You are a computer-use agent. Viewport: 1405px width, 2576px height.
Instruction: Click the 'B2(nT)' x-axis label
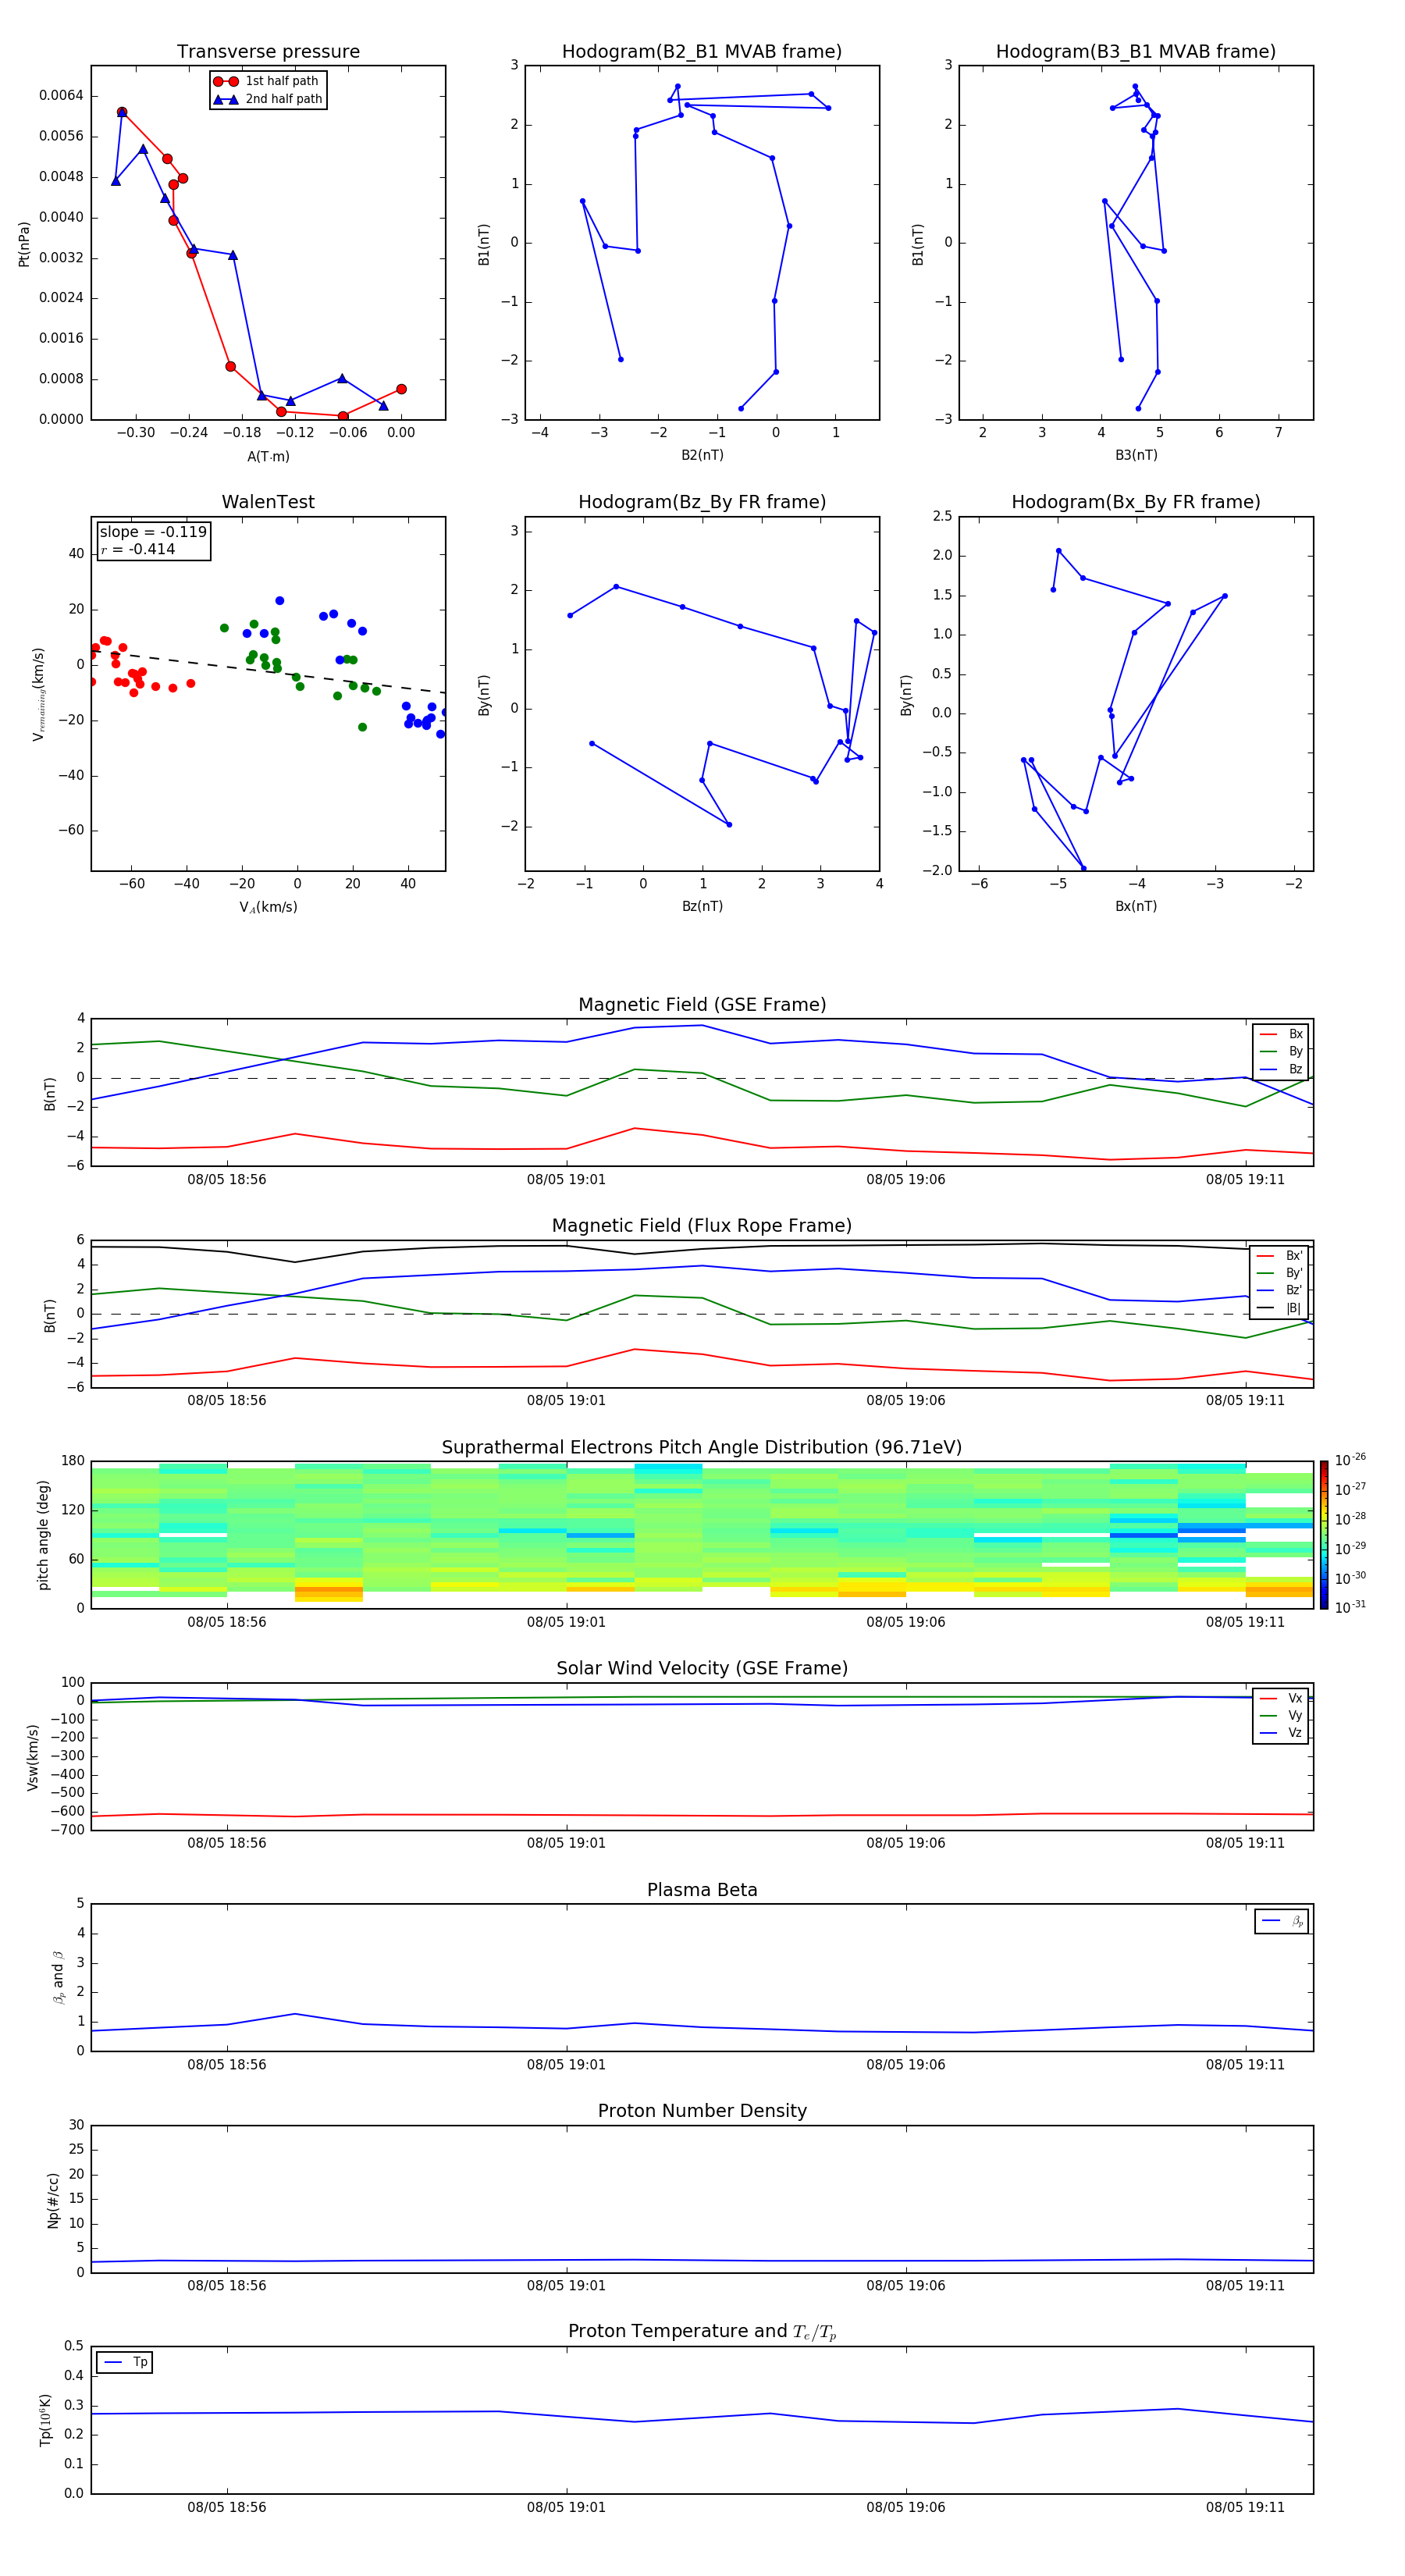point(702,455)
